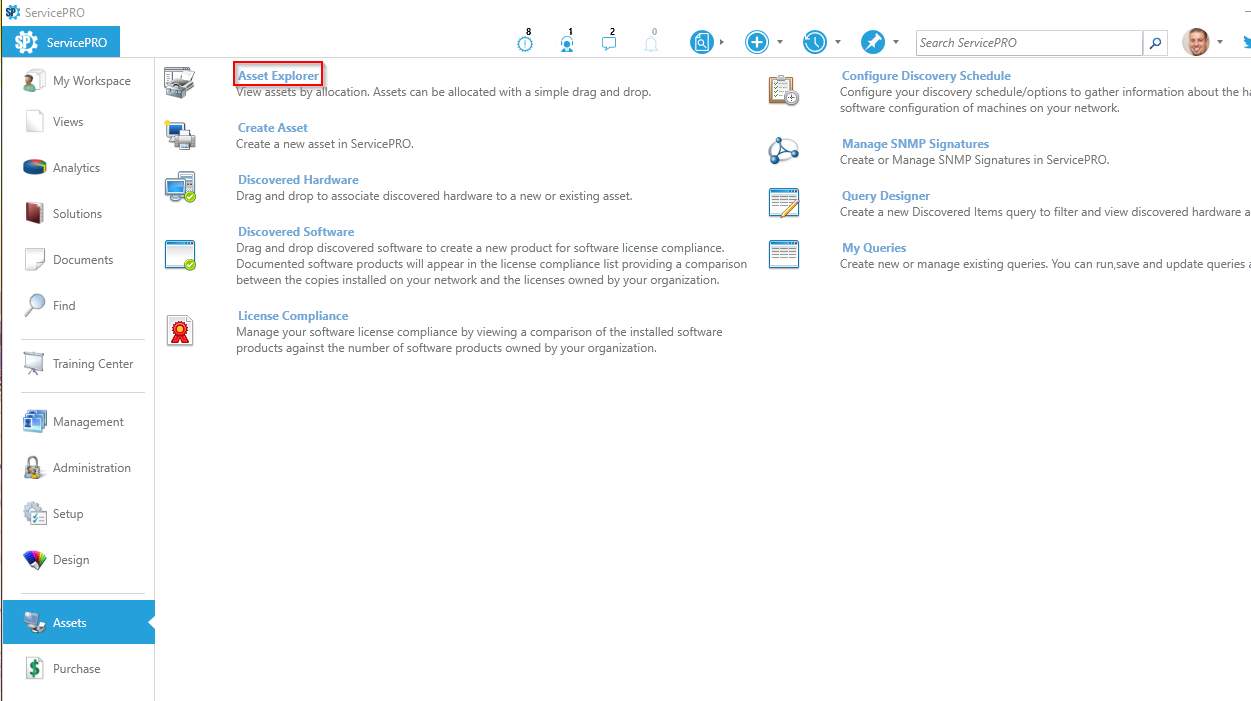The image size is (1251, 701).
Task: Open the recent history clock icon
Action: (x=815, y=41)
